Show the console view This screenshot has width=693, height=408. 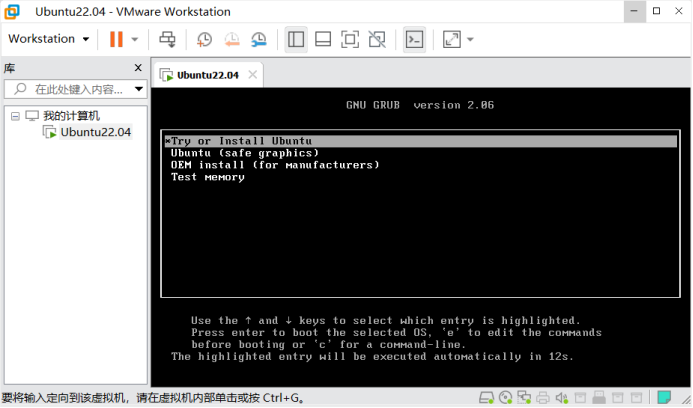tap(415, 39)
